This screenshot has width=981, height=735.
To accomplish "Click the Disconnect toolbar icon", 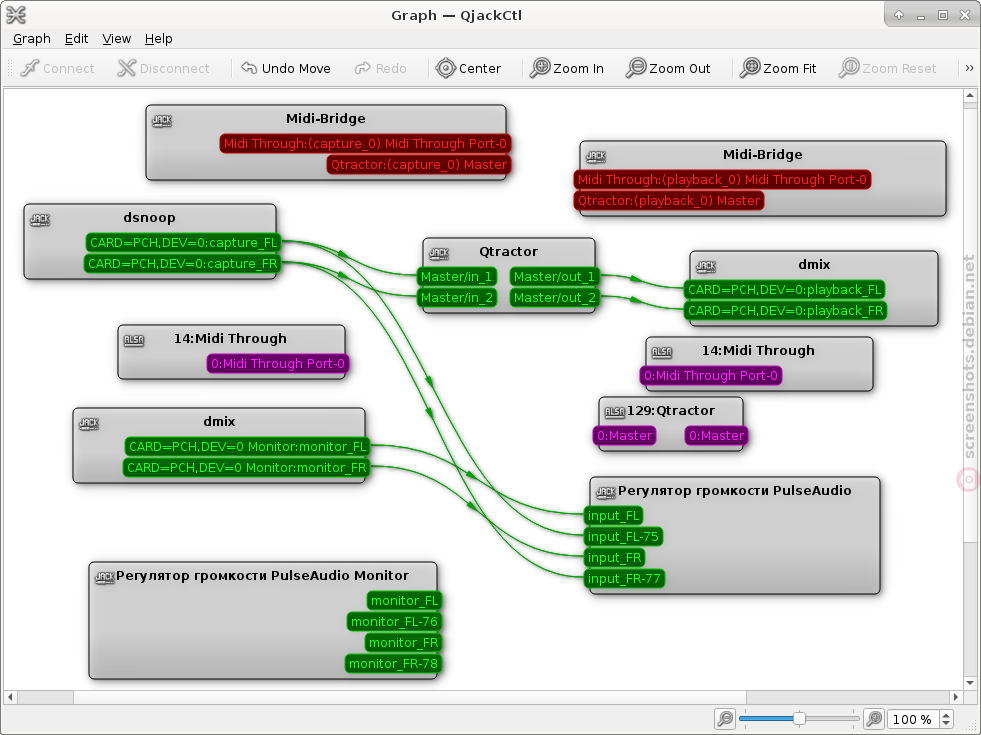I will point(126,68).
